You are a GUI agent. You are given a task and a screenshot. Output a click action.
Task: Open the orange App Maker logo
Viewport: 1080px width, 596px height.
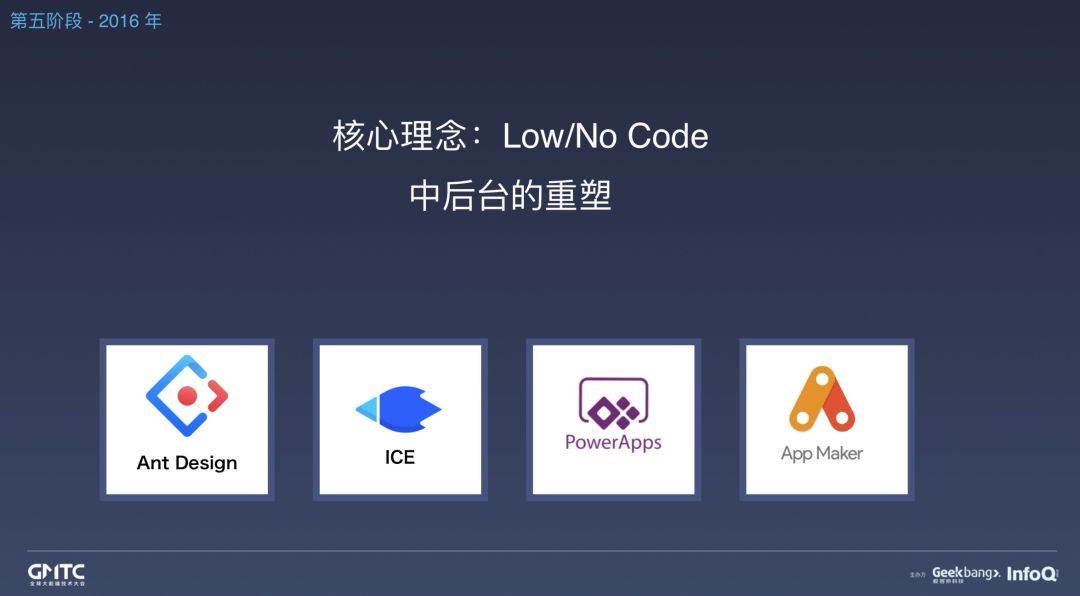tap(822, 399)
